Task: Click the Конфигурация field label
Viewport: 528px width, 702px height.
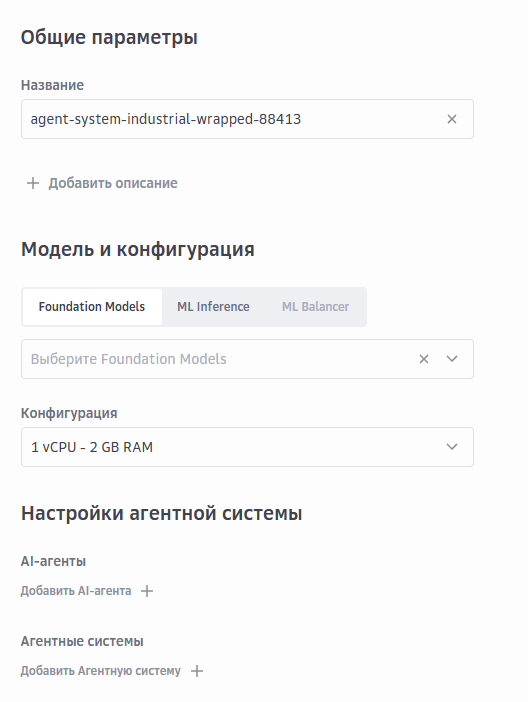Action: point(69,413)
